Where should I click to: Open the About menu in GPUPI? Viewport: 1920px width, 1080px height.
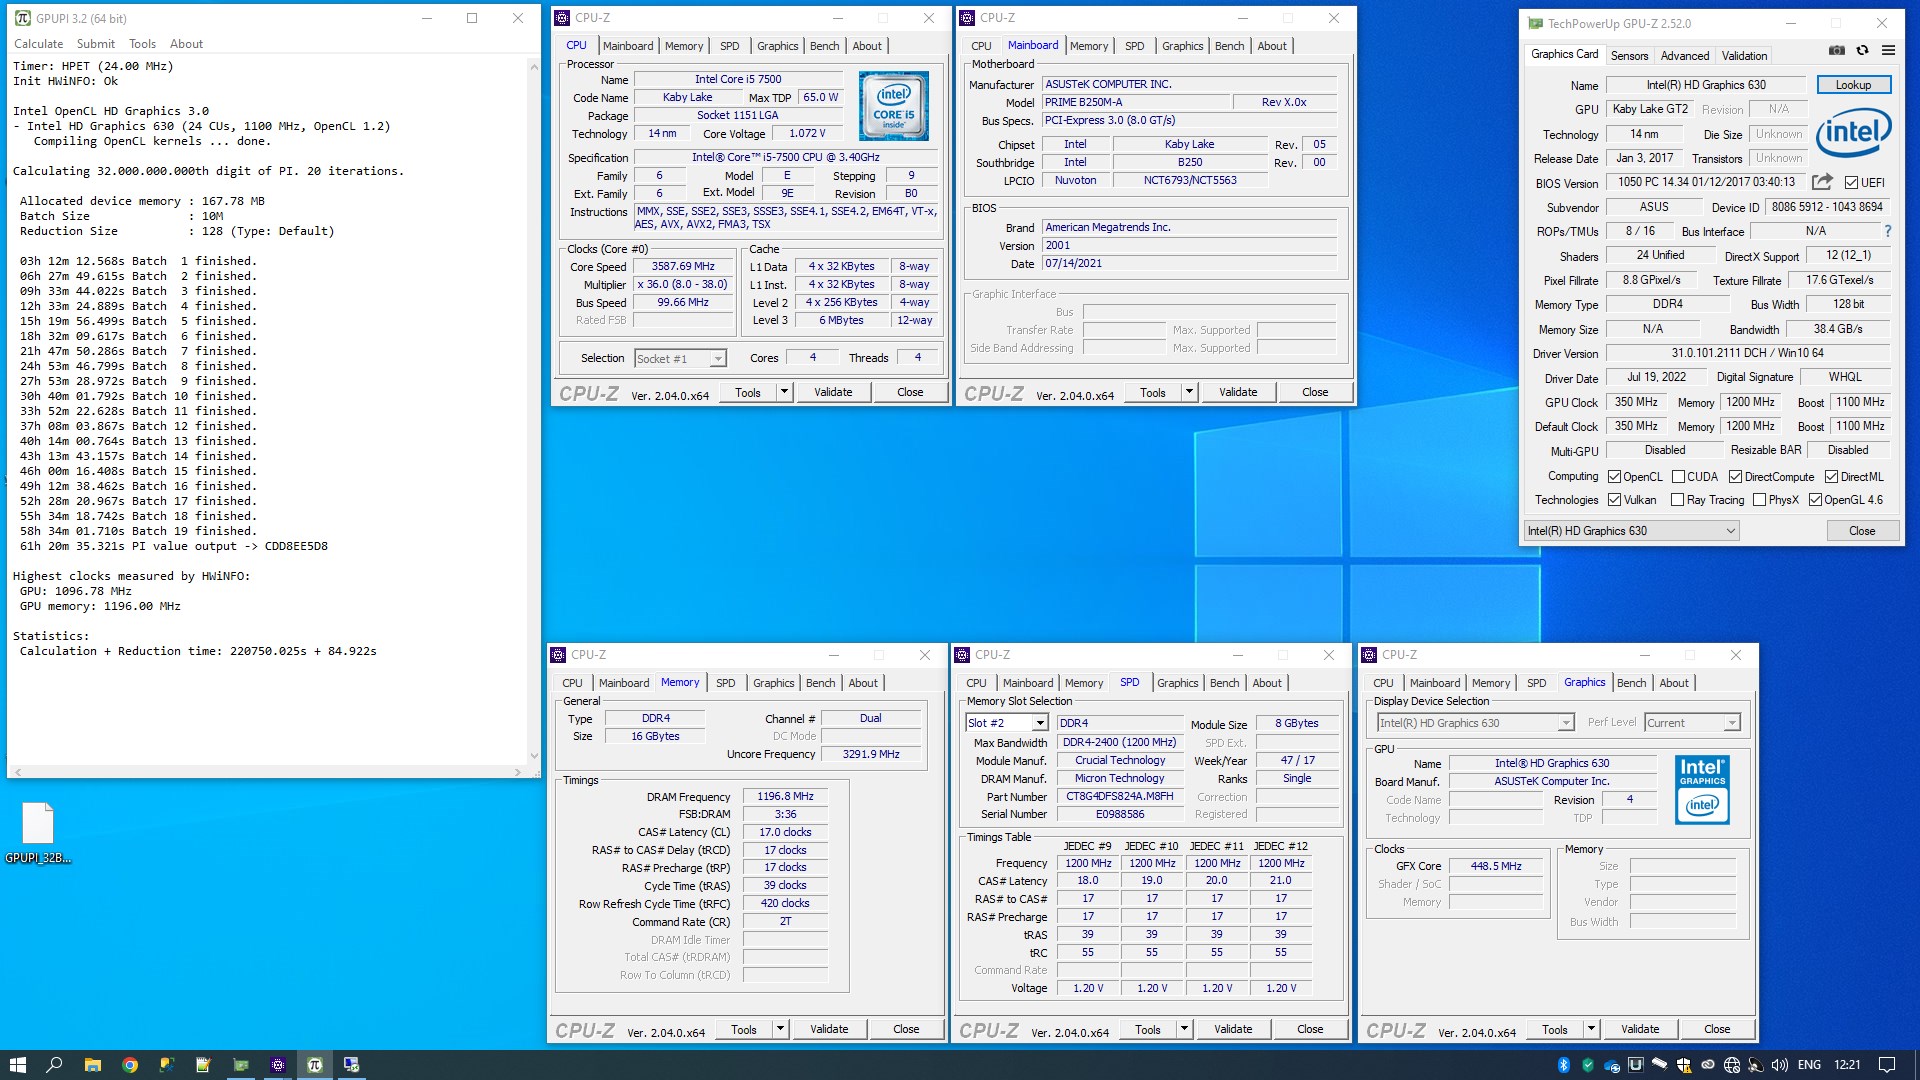pyautogui.click(x=186, y=44)
